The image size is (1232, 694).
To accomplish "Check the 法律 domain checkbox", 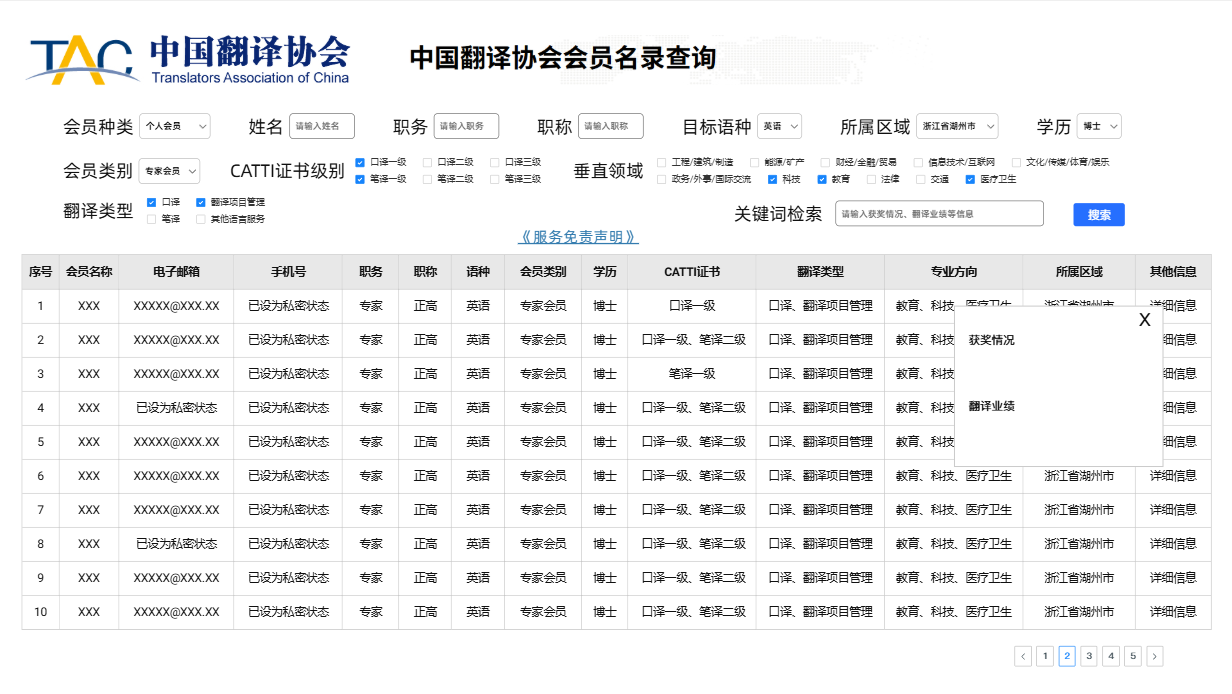I will pyautogui.click(x=871, y=180).
